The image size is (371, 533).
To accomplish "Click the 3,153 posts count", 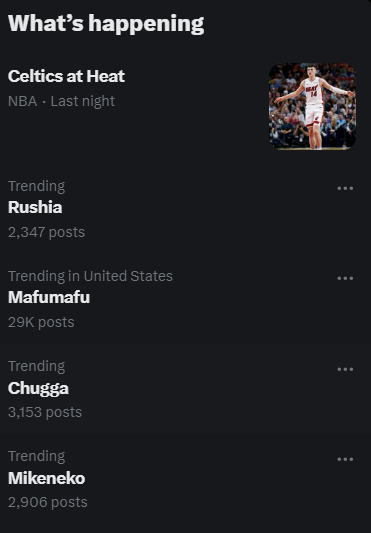I will (45, 412).
